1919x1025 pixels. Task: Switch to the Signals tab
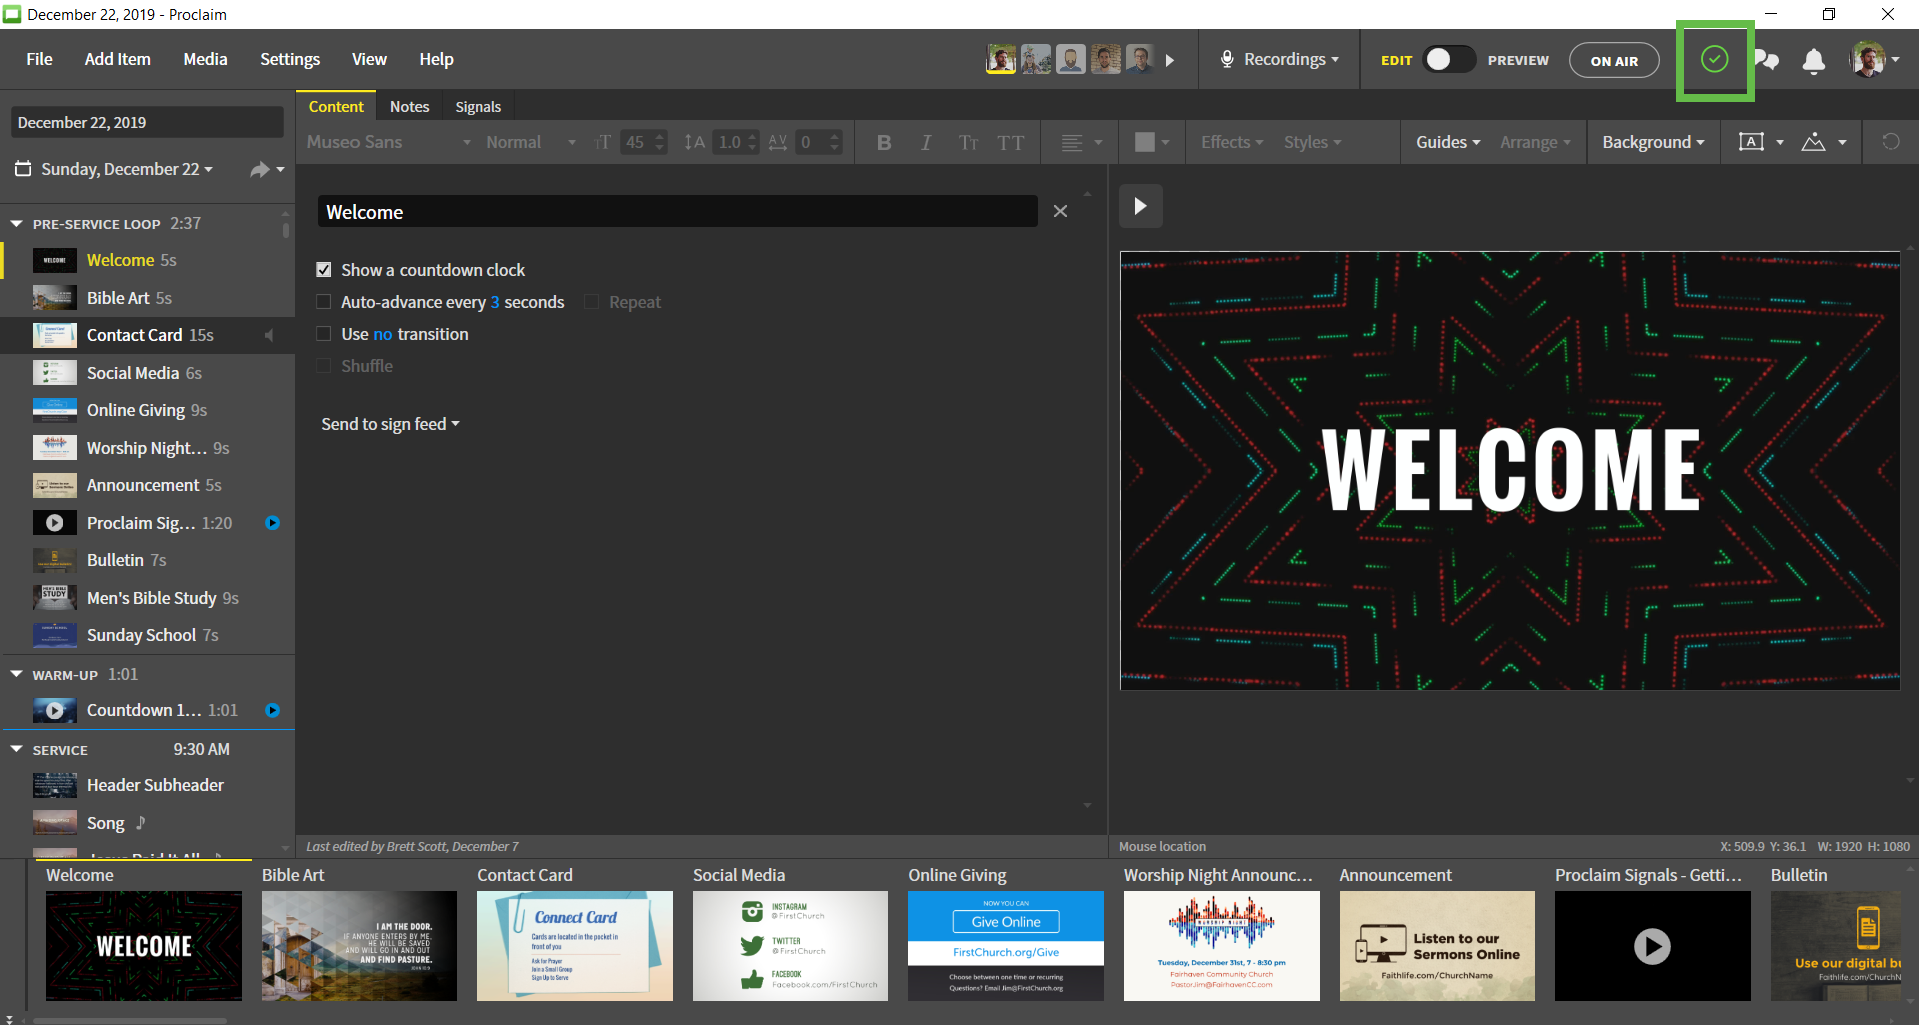[478, 107]
